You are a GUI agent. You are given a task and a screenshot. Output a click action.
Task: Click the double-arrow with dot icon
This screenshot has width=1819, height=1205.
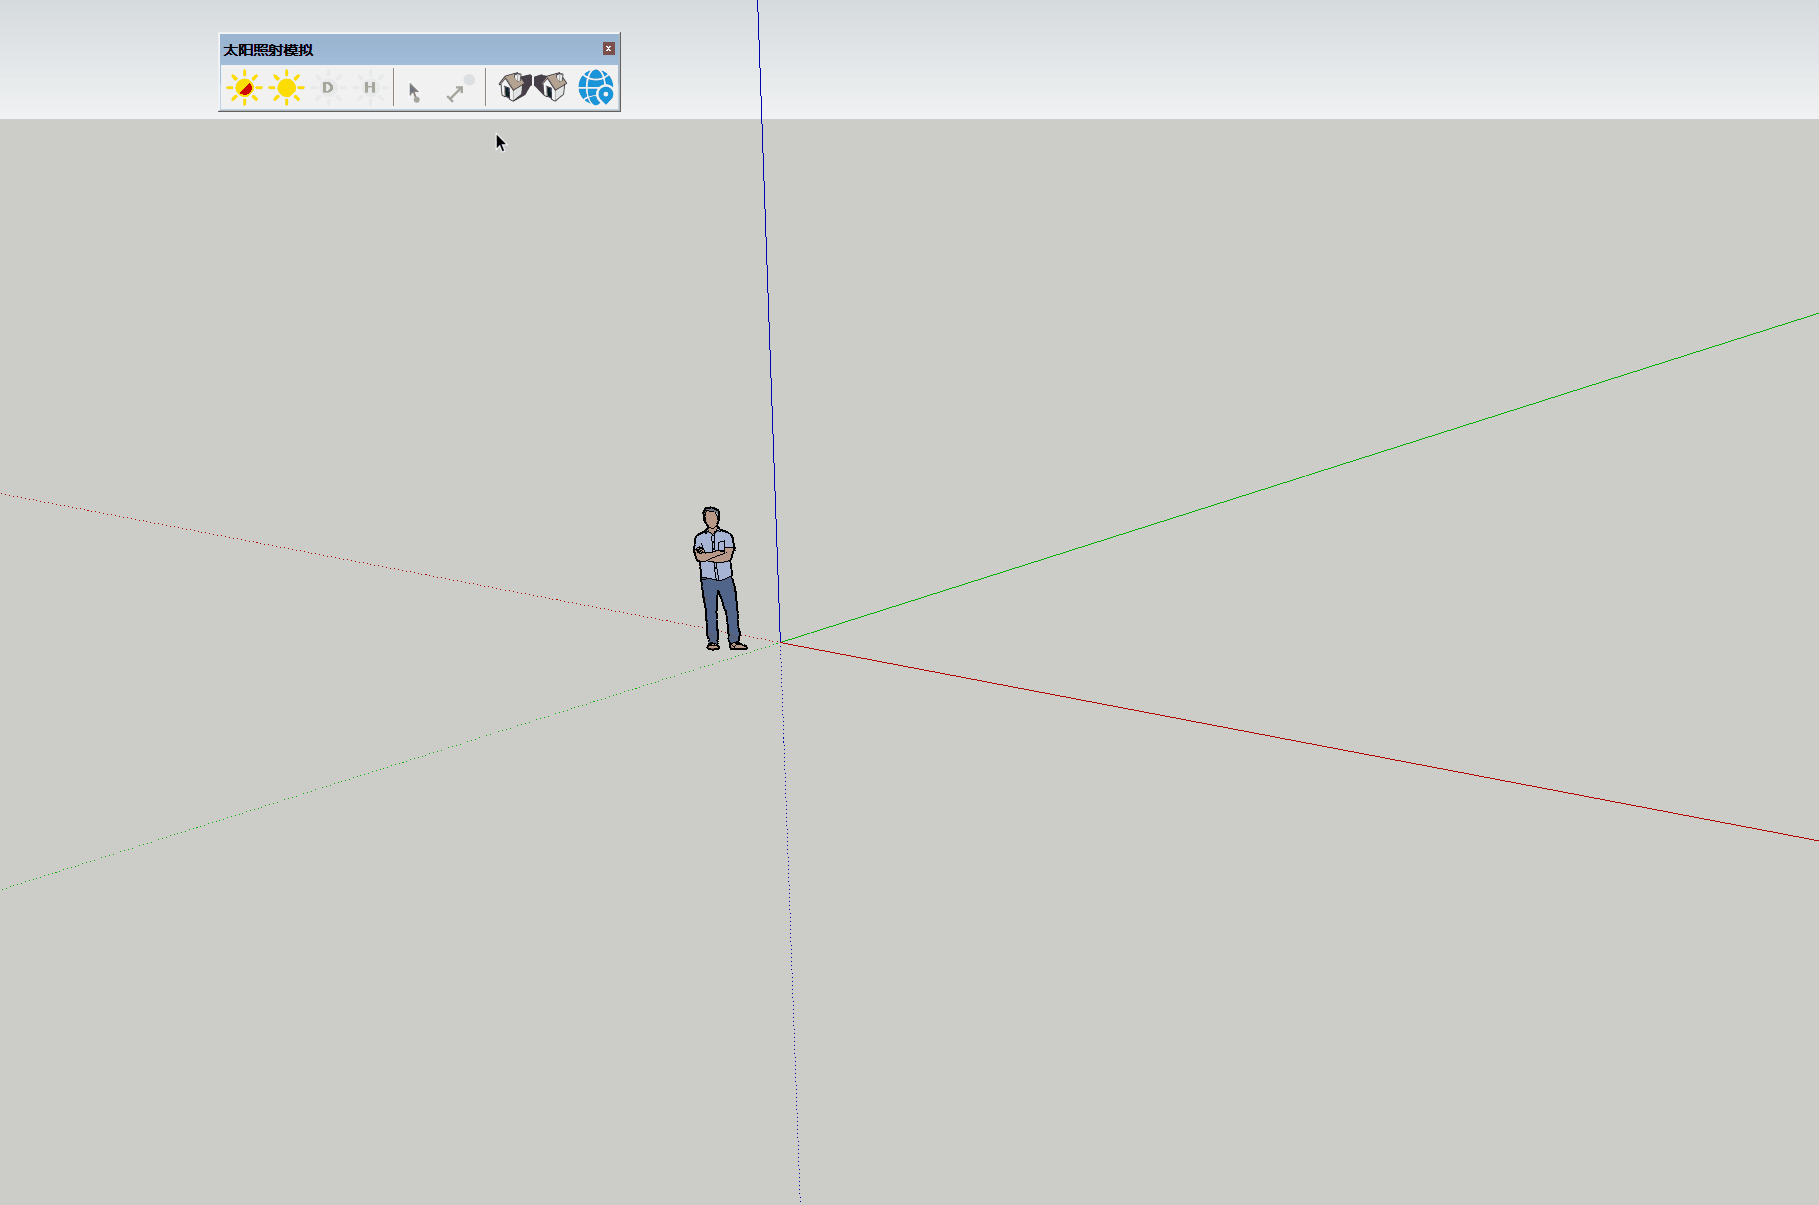pyautogui.click(x=459, y=89)
